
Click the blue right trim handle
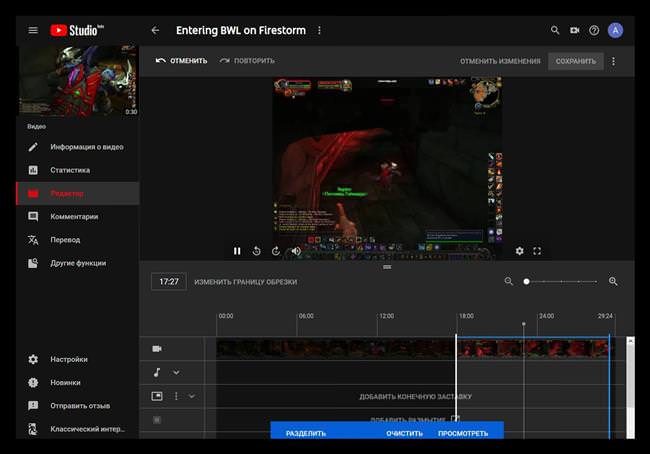(x=609, y=386)
